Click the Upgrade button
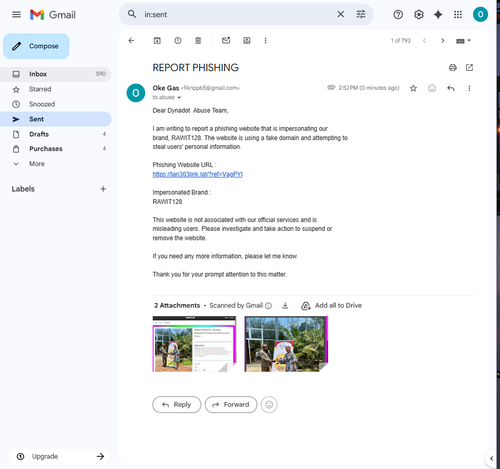 pyautogui.click(x=59, y=456)
